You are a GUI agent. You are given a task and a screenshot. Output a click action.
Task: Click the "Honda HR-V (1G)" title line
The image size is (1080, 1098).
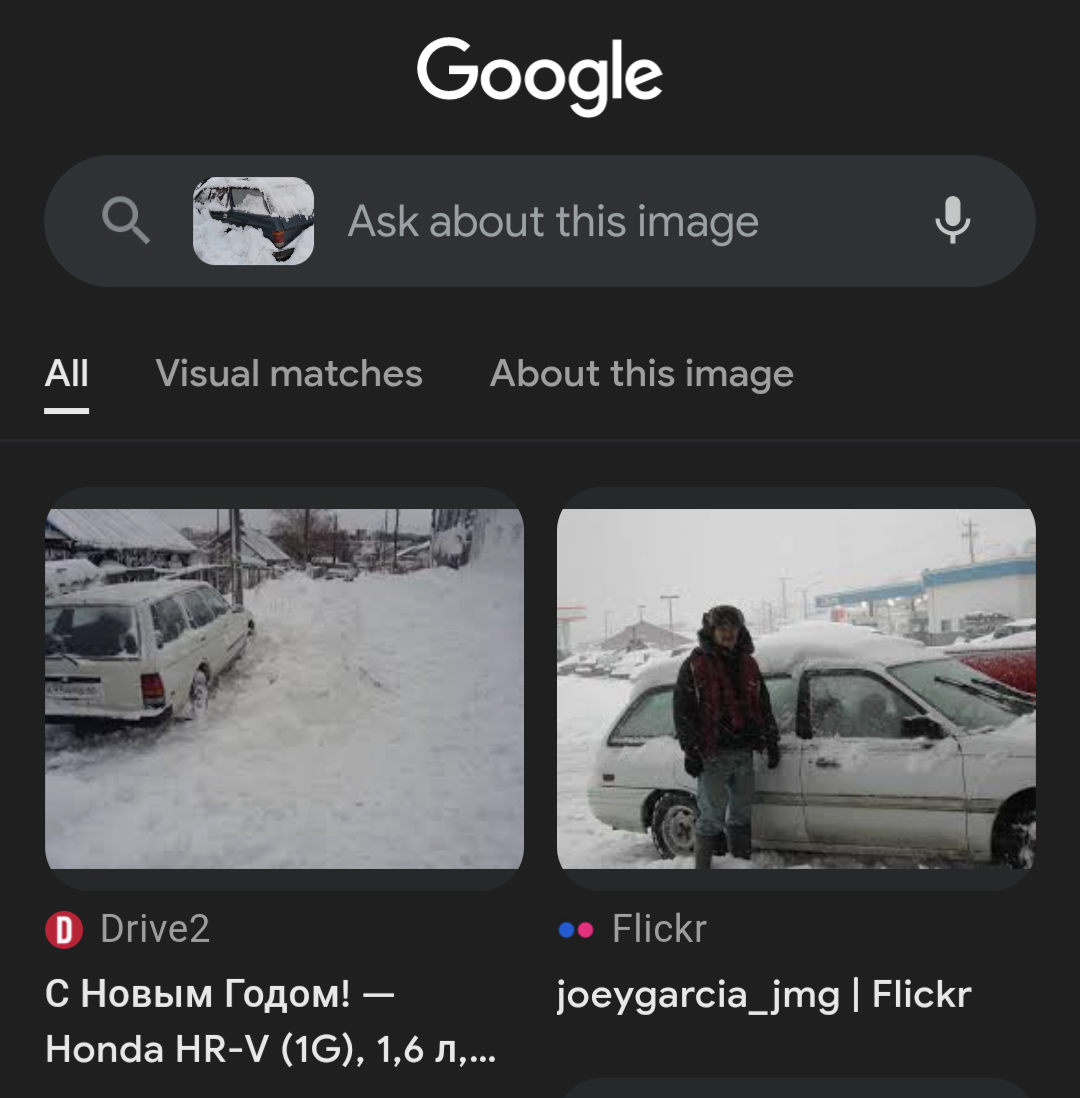tap(270, 1049)
